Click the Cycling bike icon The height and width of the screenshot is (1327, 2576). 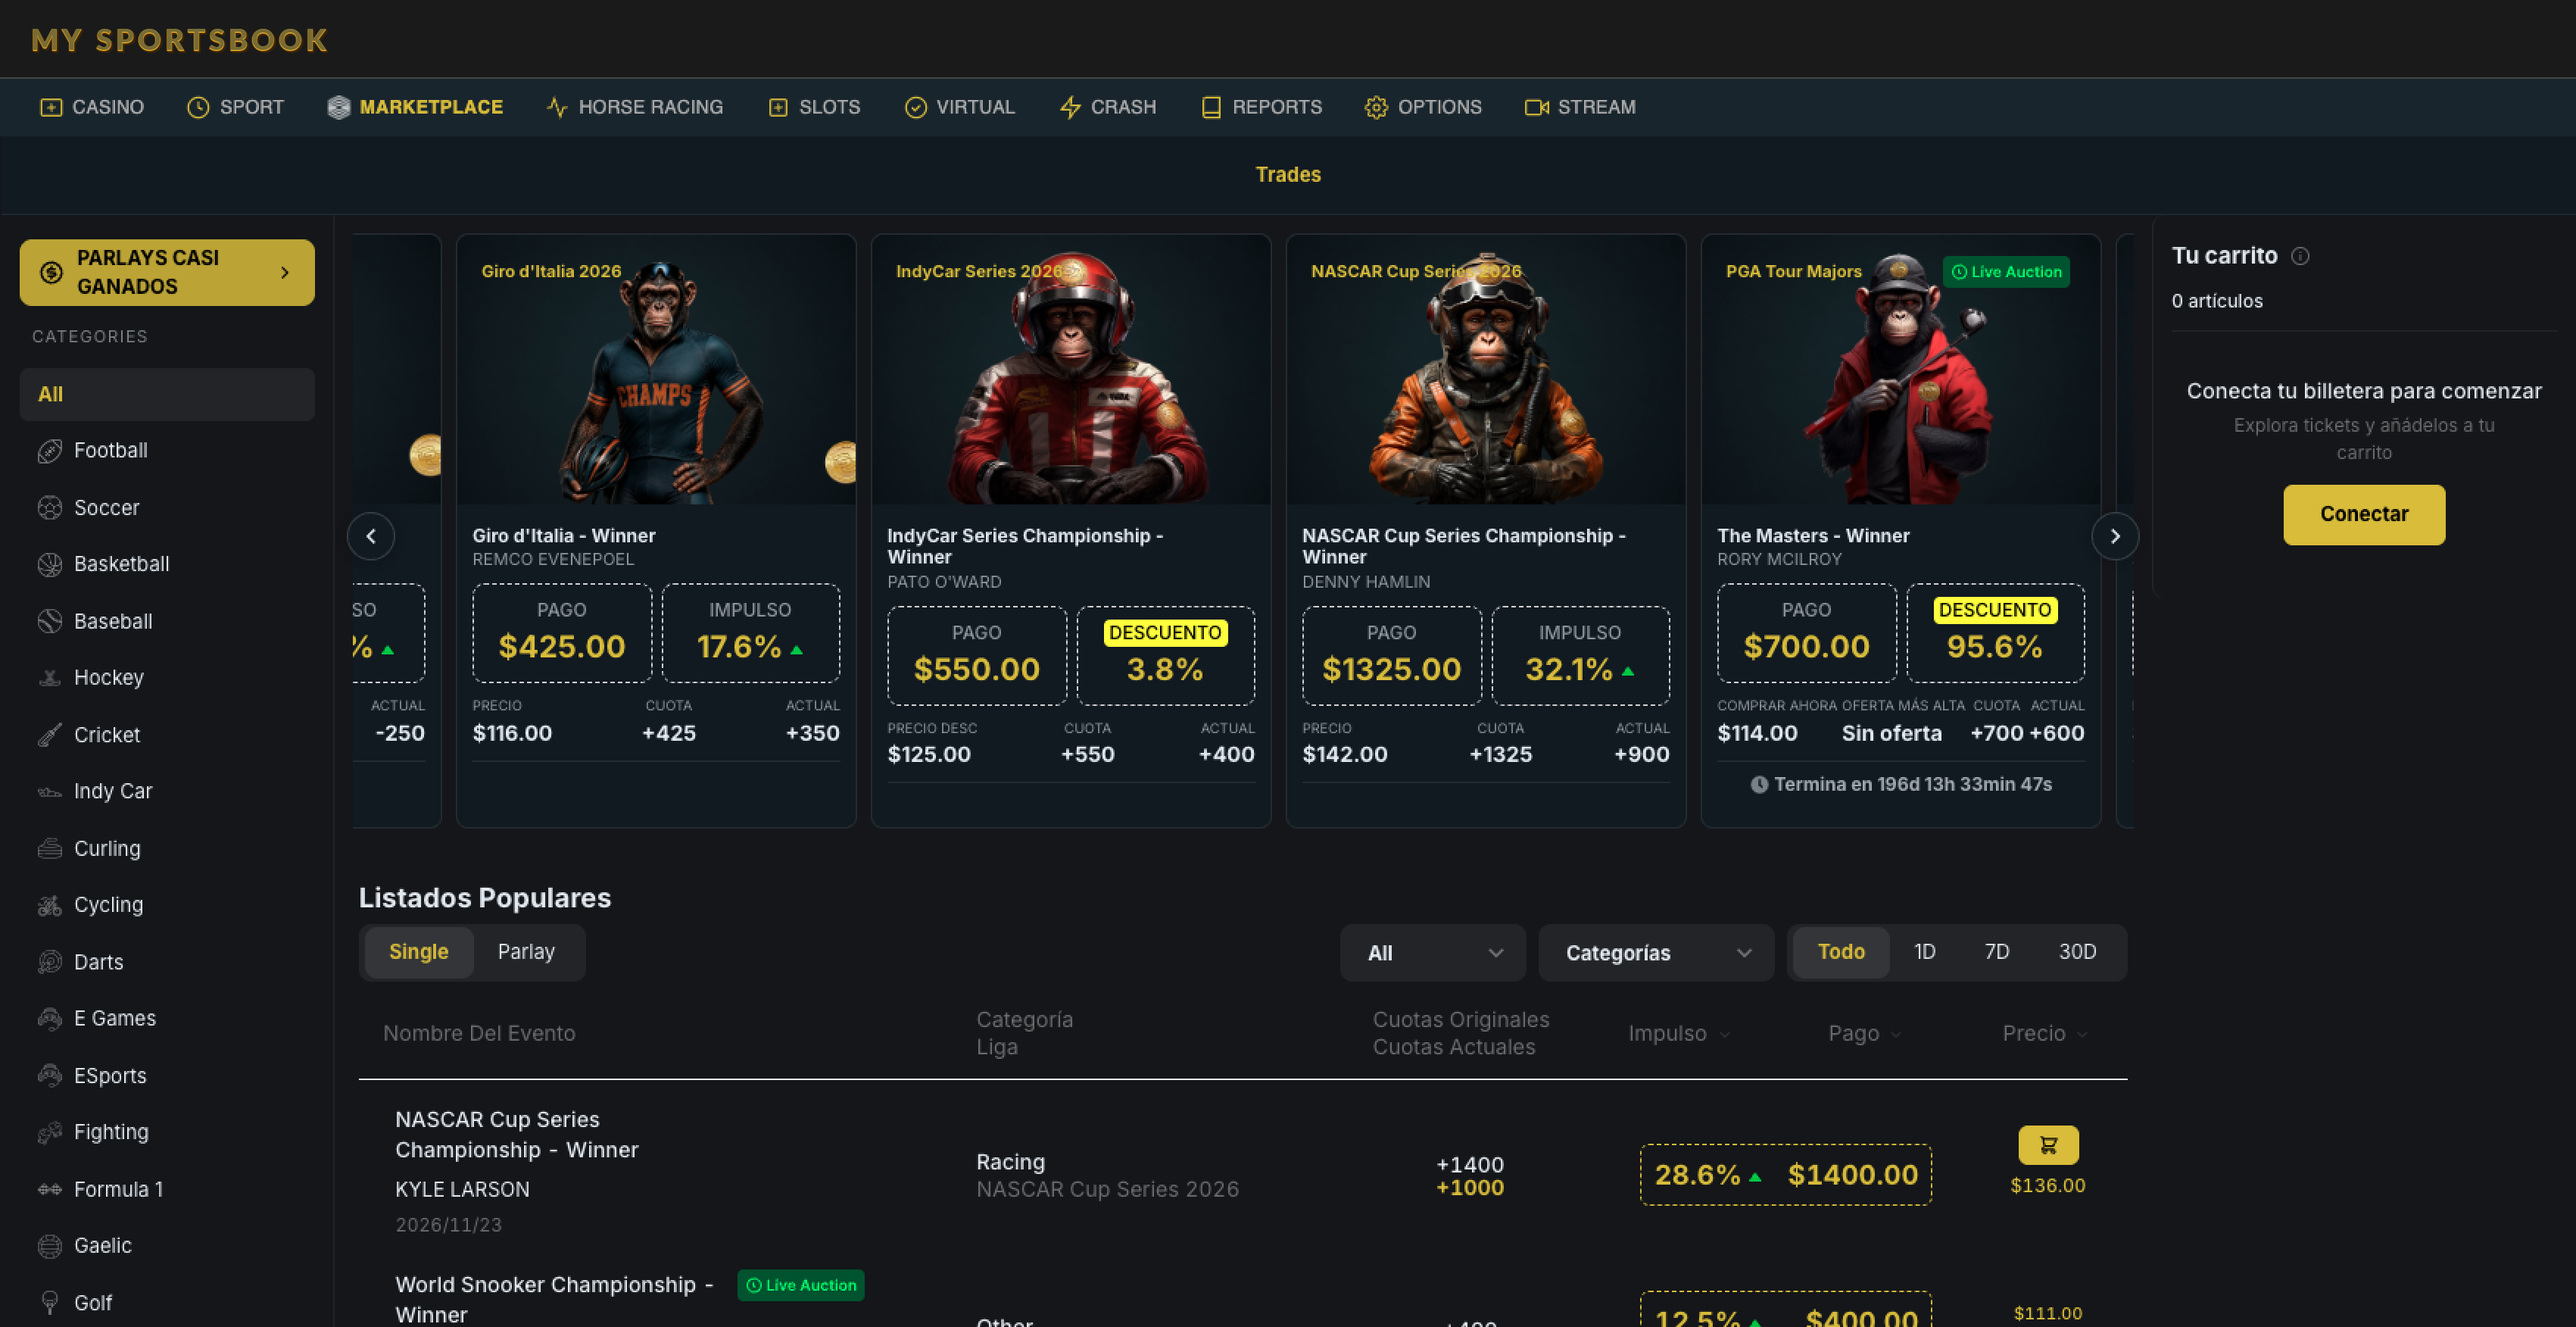[x=50, y=905]
